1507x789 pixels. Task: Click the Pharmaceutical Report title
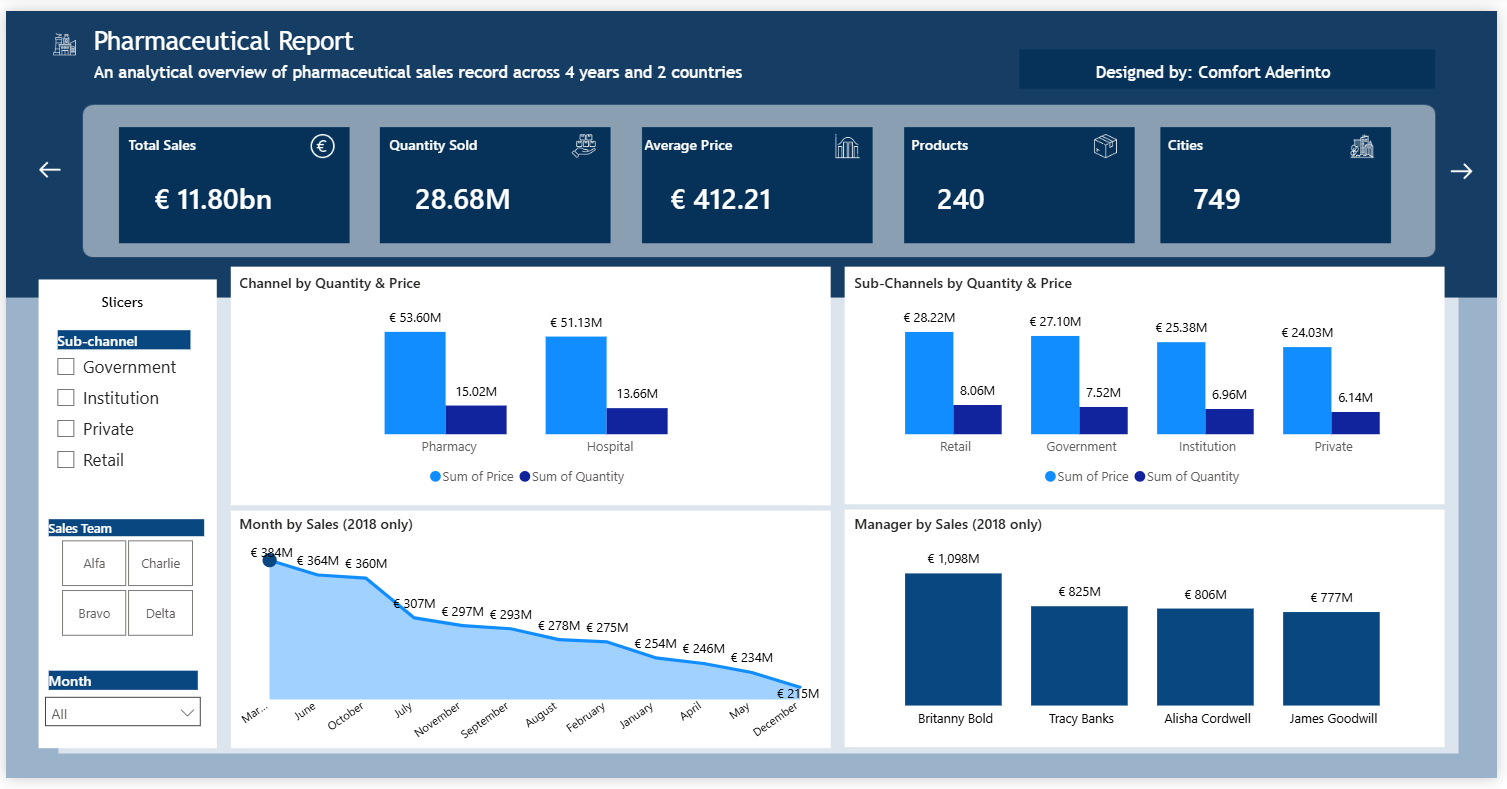(224, 41)
